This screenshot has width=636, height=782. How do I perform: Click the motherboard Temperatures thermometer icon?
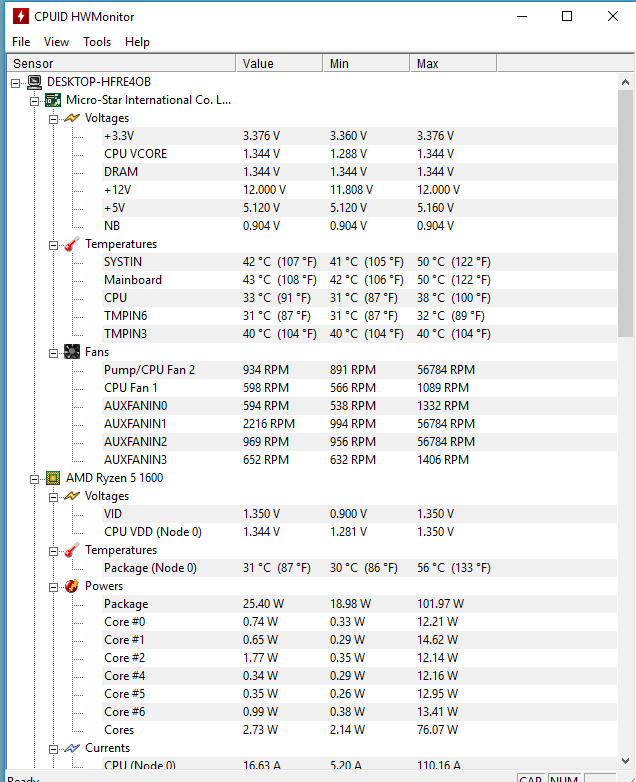pyautogui.click(x=72, y=244)
